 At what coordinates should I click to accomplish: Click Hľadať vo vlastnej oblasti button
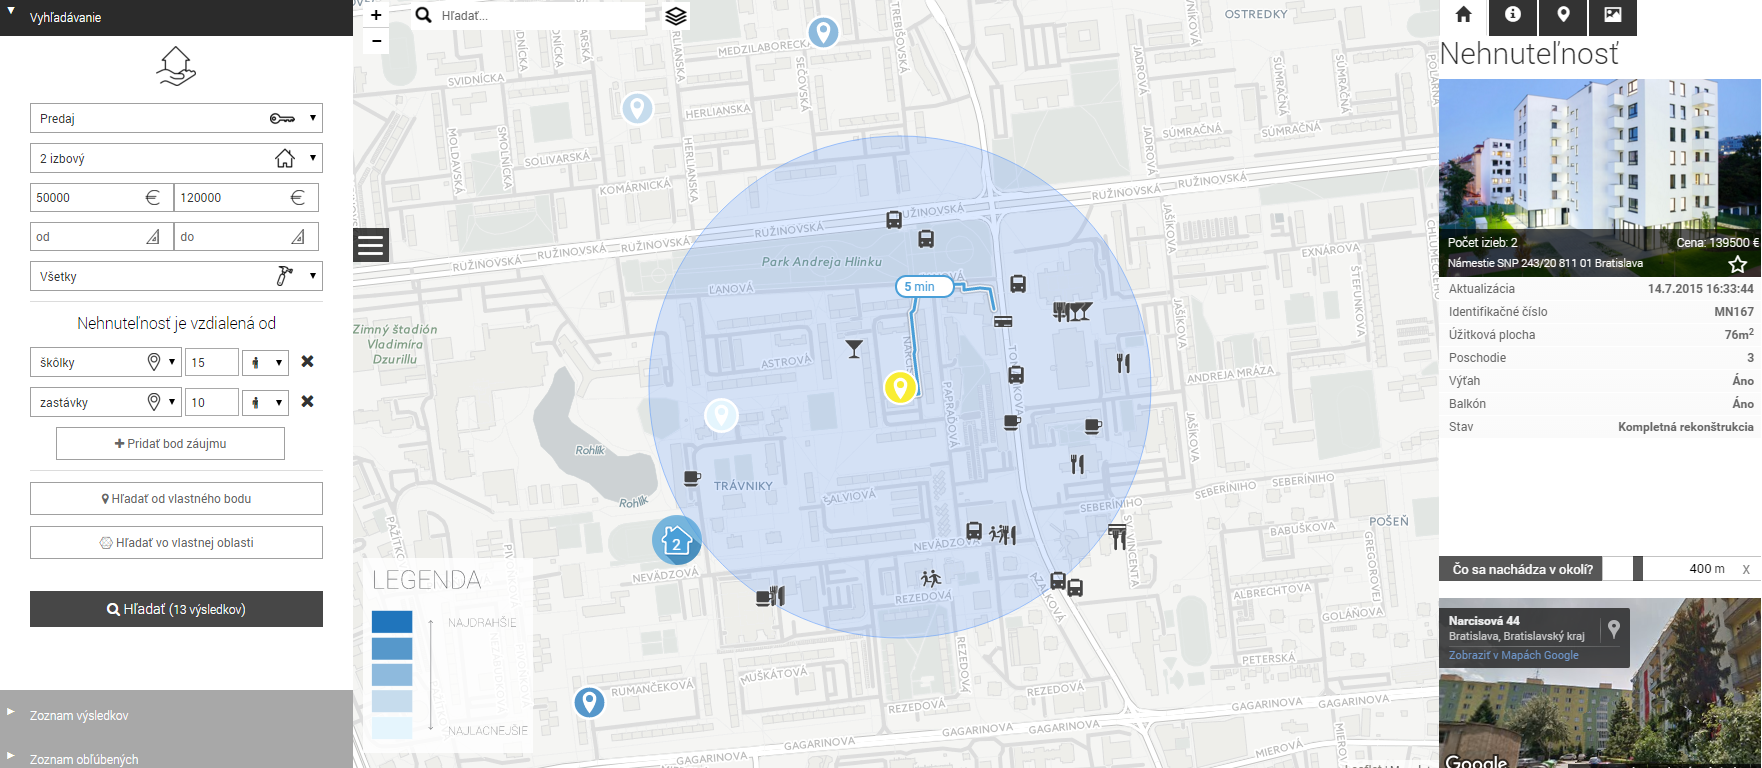(176, 542)
